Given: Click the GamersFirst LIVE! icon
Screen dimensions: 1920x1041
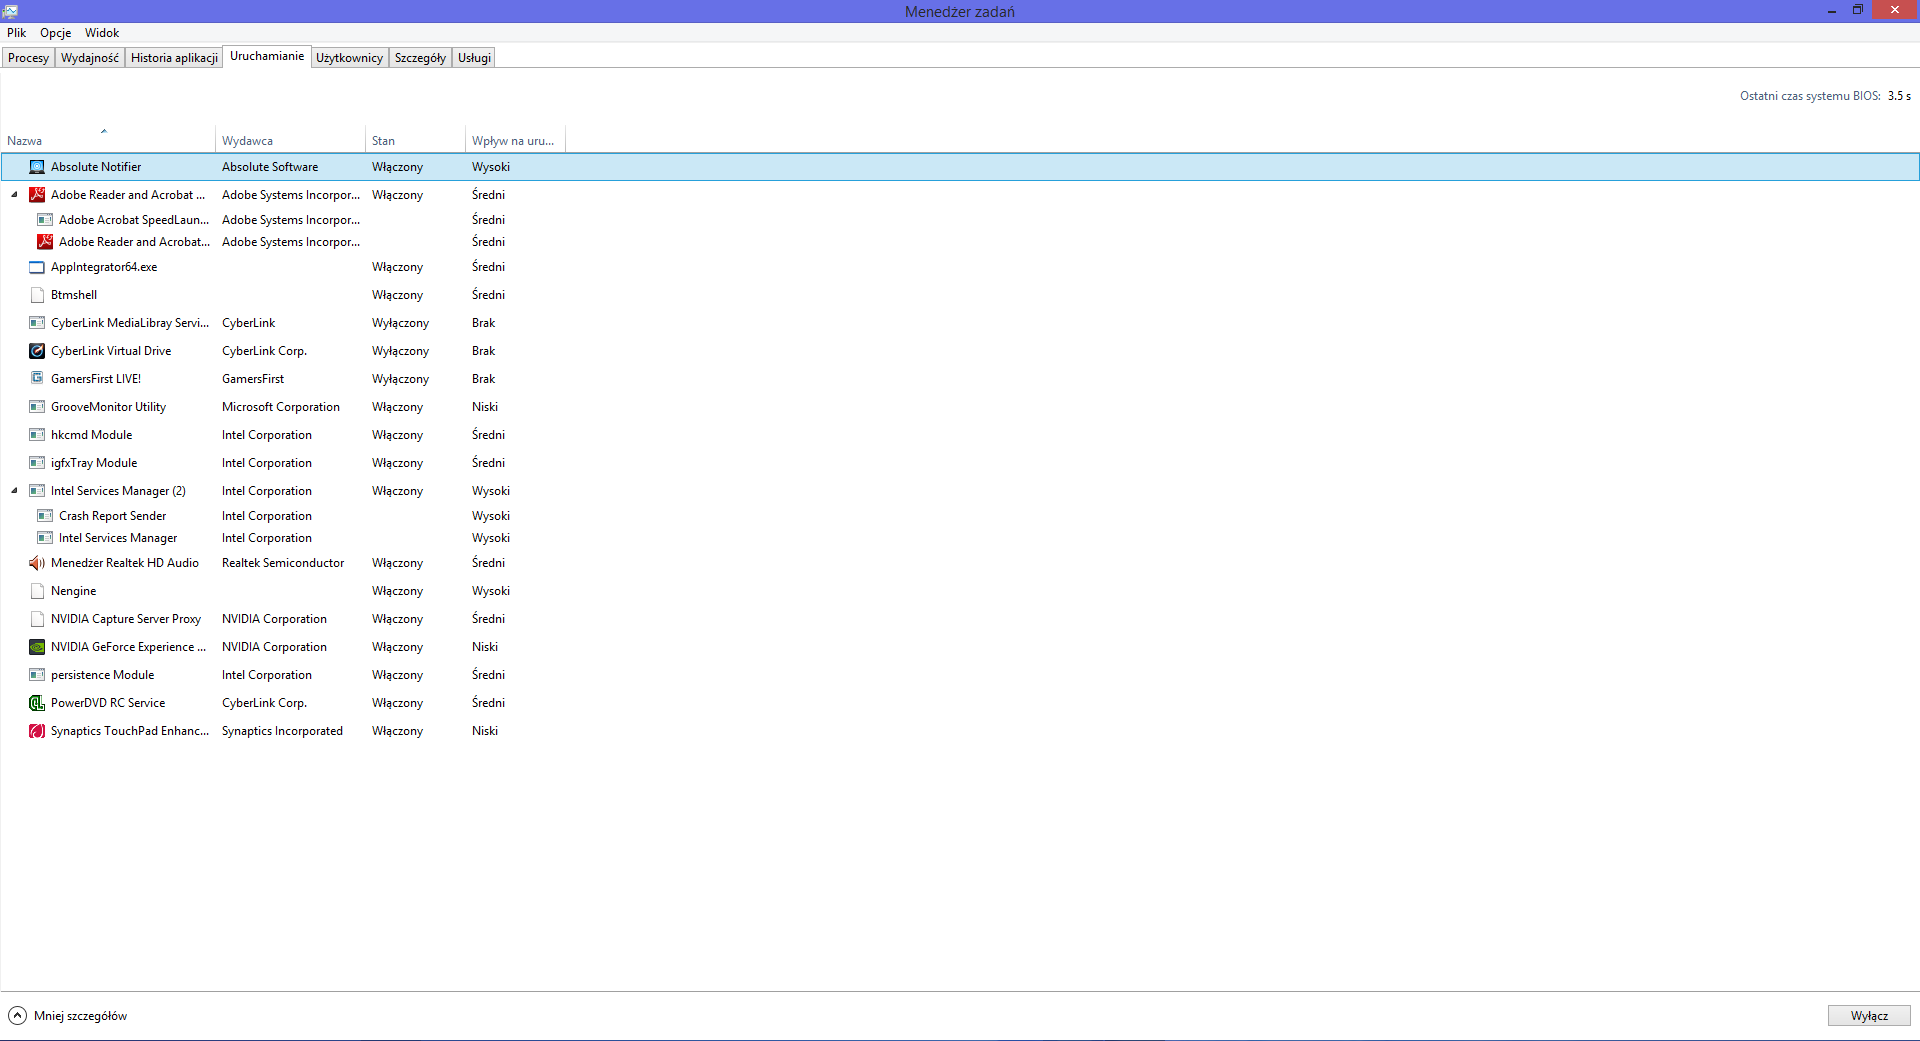Looking at the screenshot, I should click(x=37, y=378).
